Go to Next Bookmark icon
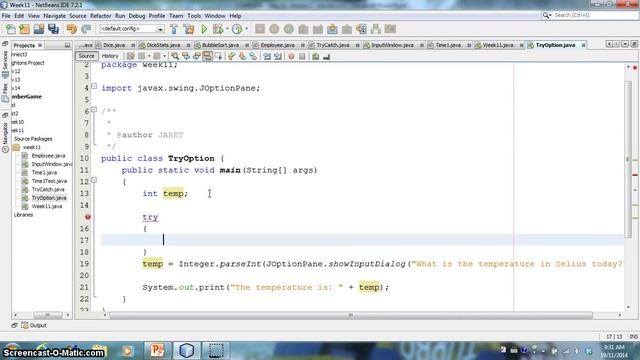 coord(242,56)
